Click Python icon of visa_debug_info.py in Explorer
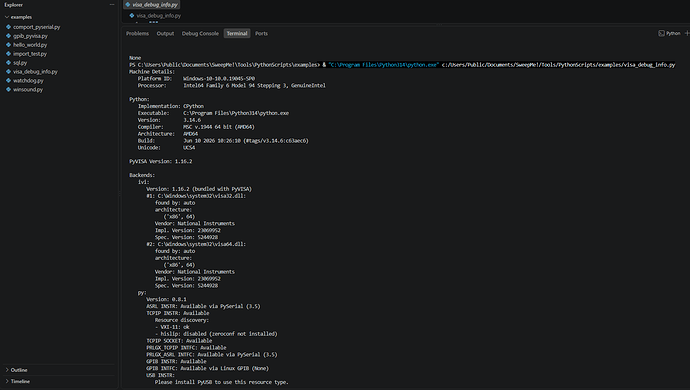 pos(8,71)
